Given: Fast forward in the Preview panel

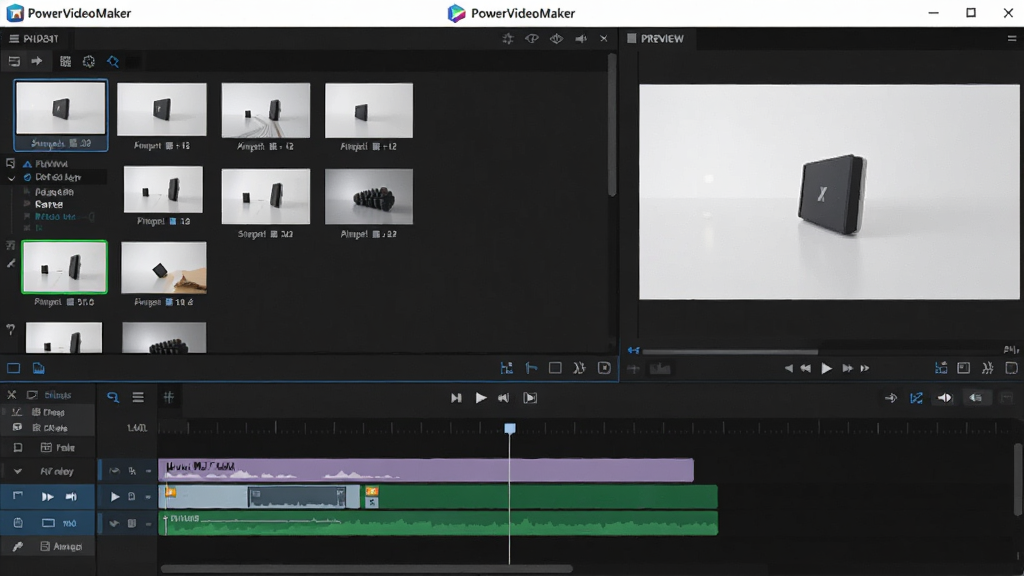Looking at the screenshot, I should click(847, 368).
